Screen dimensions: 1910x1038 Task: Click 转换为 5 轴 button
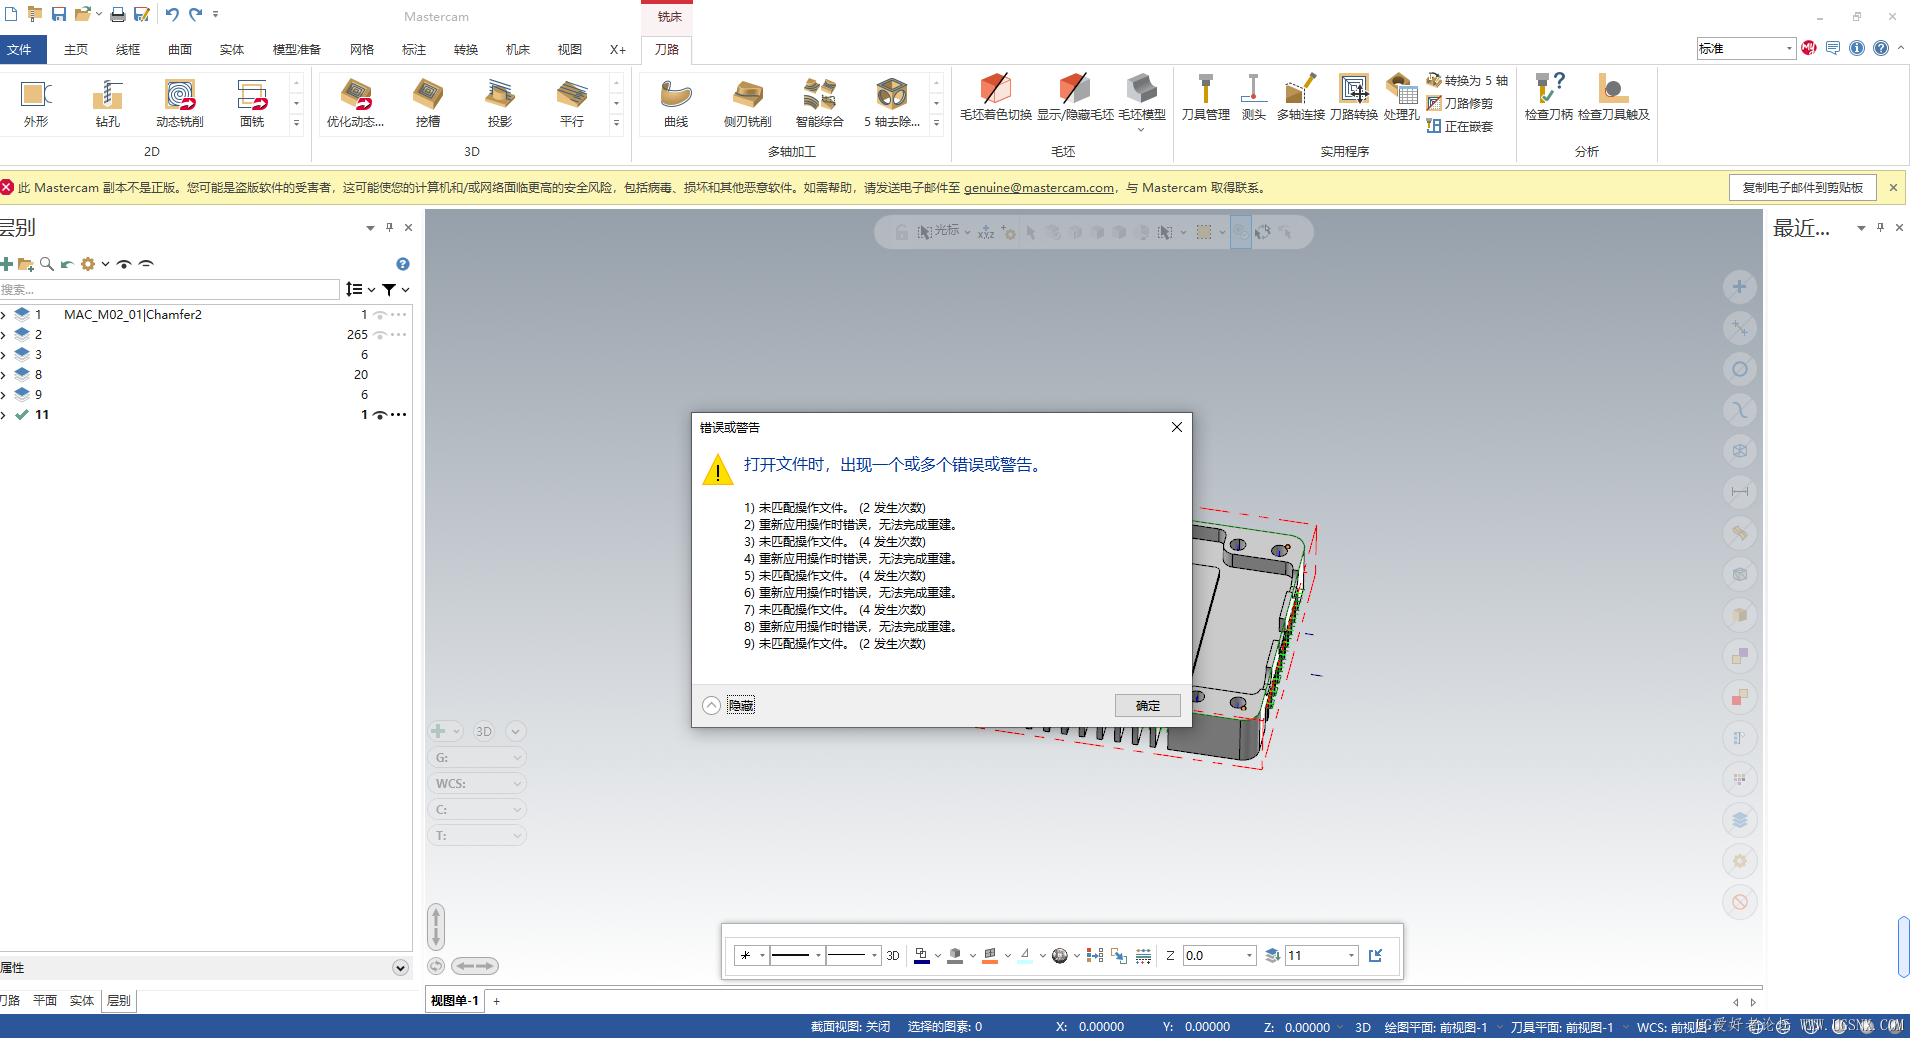pos(1467,80)
